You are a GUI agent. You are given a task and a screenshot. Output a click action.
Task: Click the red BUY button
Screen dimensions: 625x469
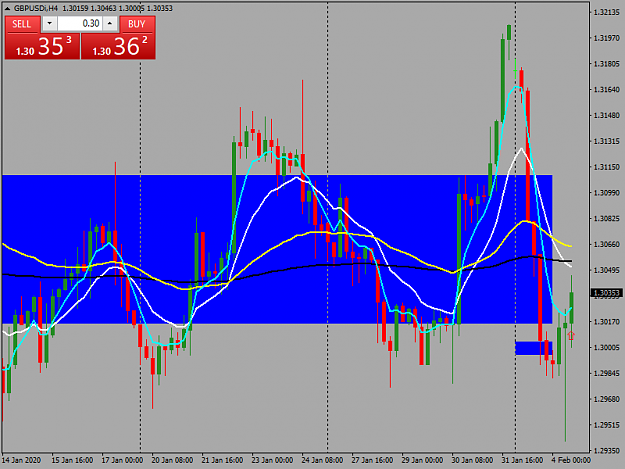[x=137, y=24]
